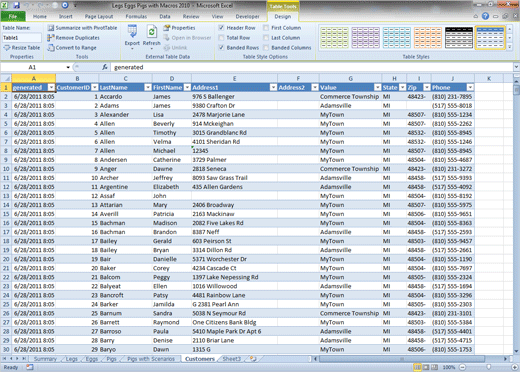Toggle the Header Row checkbox

point(221,28)
